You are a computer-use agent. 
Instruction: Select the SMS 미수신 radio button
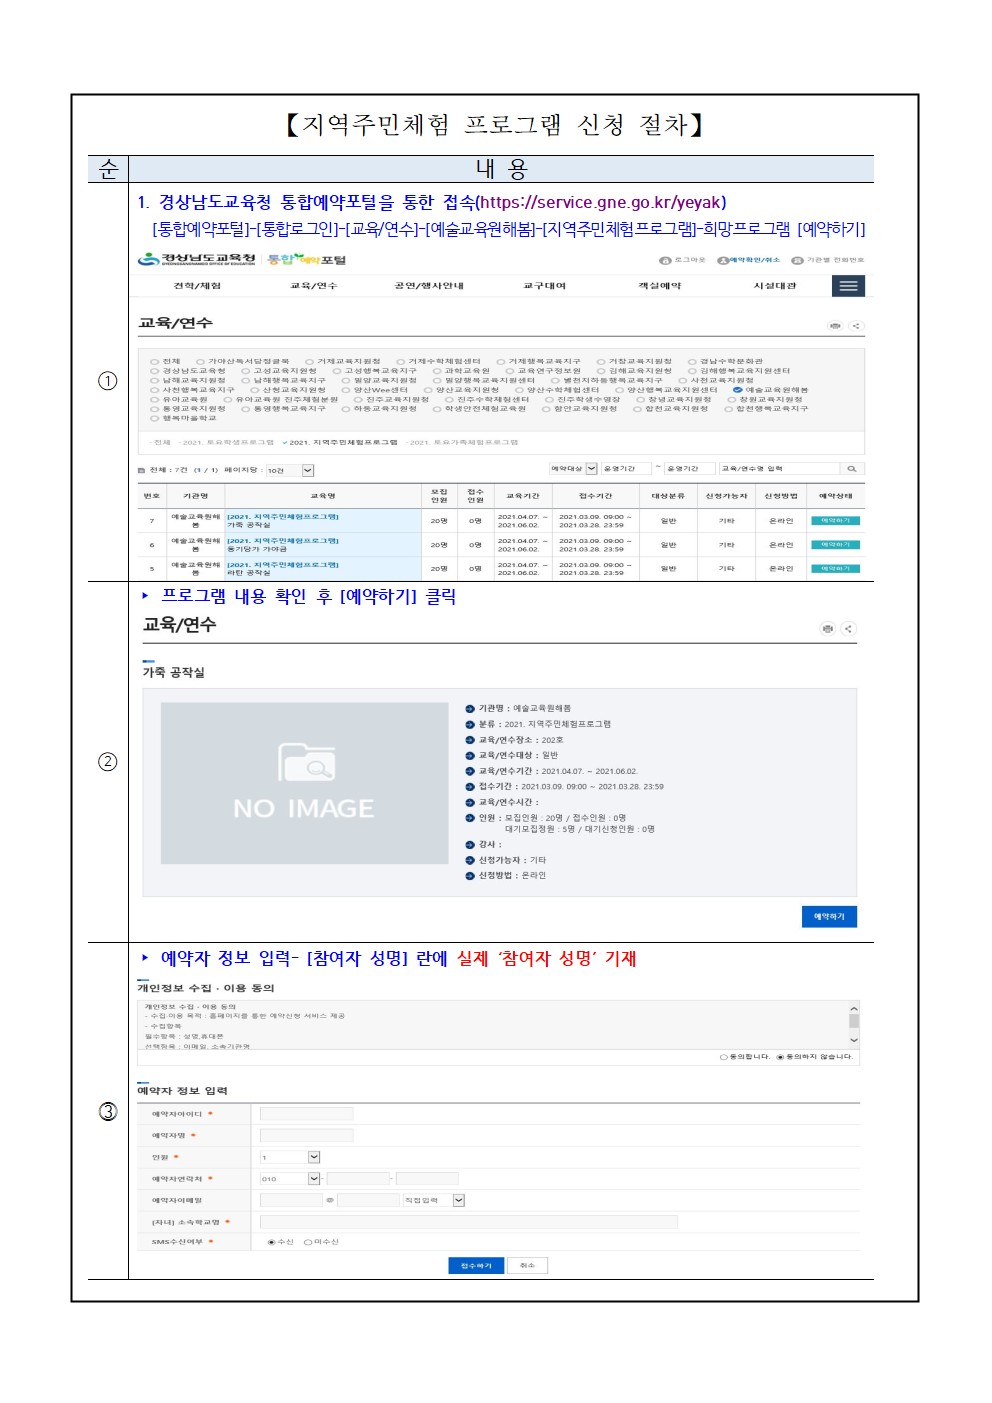[308, 1242]
